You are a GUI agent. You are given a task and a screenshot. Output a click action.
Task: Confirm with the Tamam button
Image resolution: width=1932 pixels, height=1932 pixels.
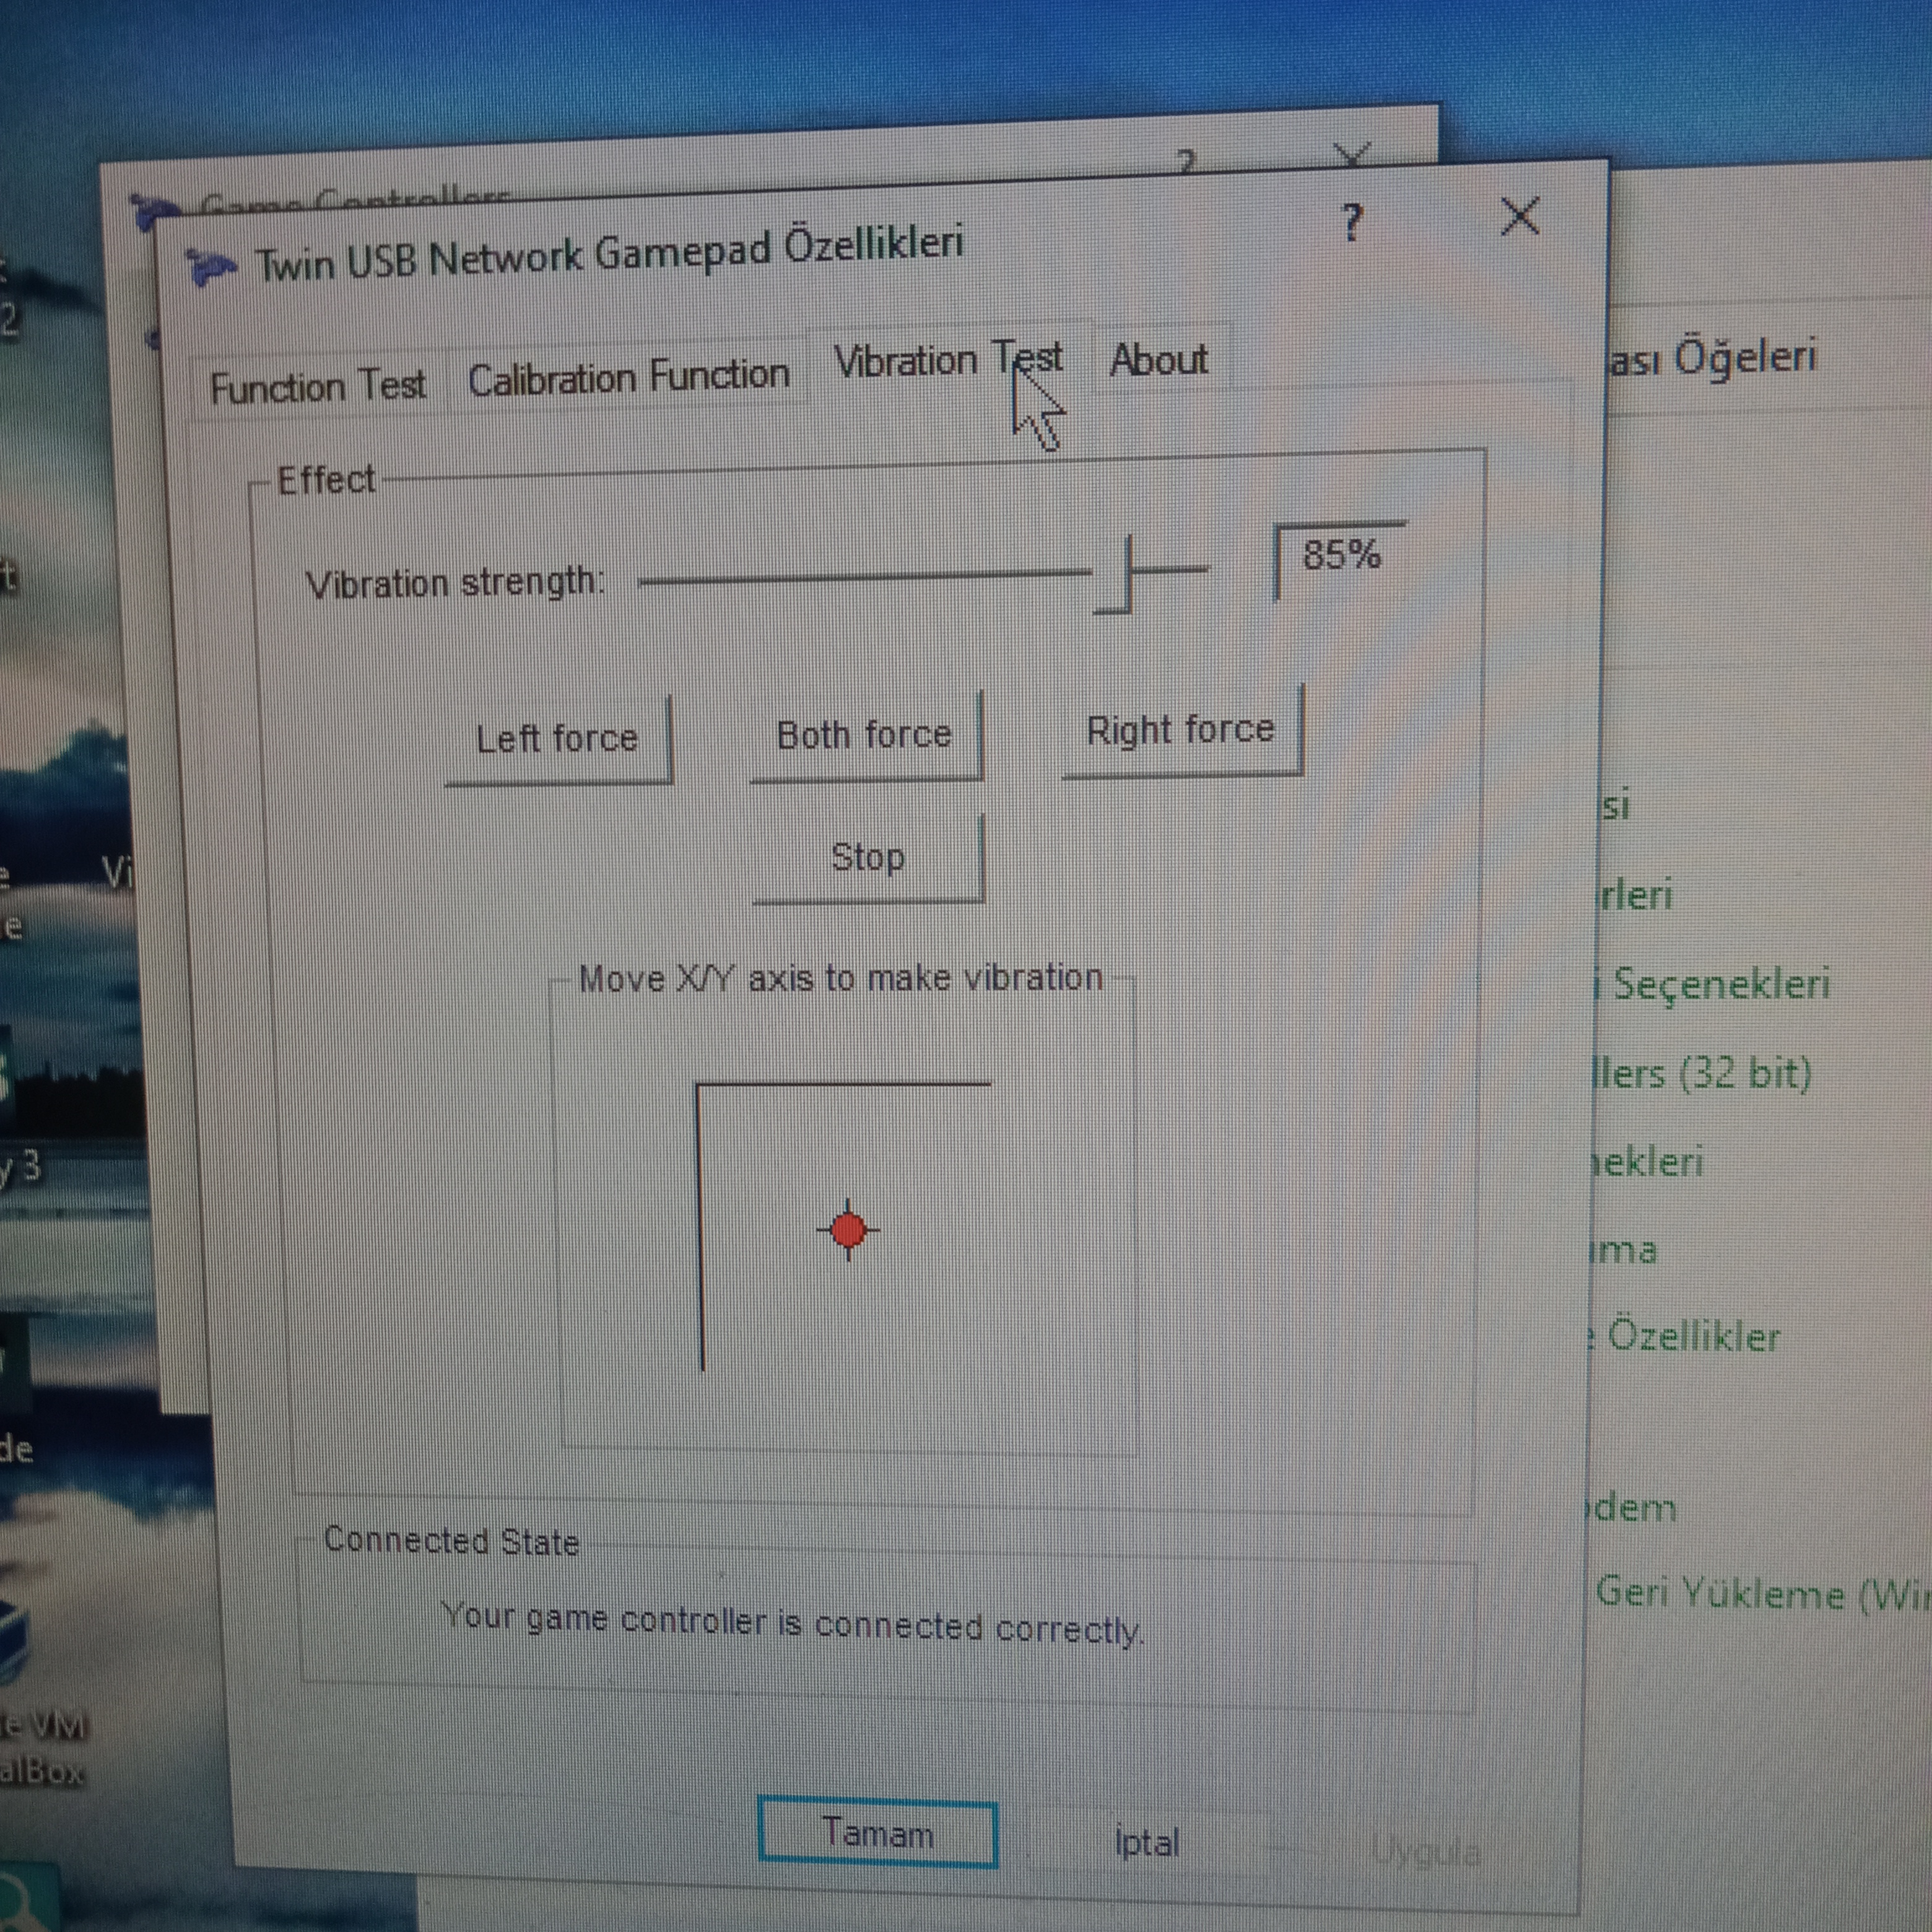[877, 1834]
